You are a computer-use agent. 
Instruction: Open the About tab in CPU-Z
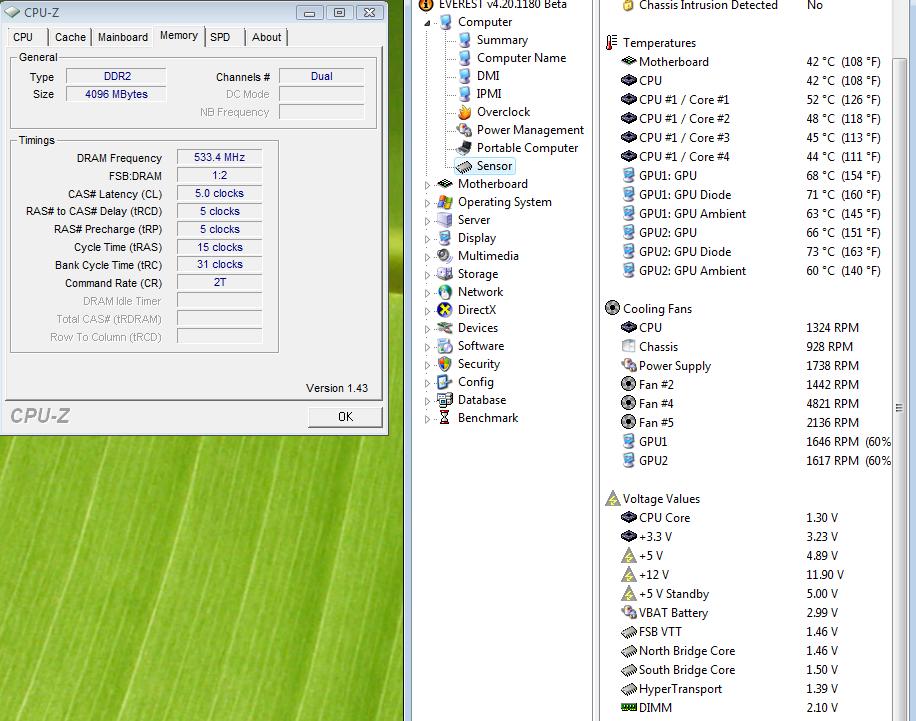tap(266, 37)
